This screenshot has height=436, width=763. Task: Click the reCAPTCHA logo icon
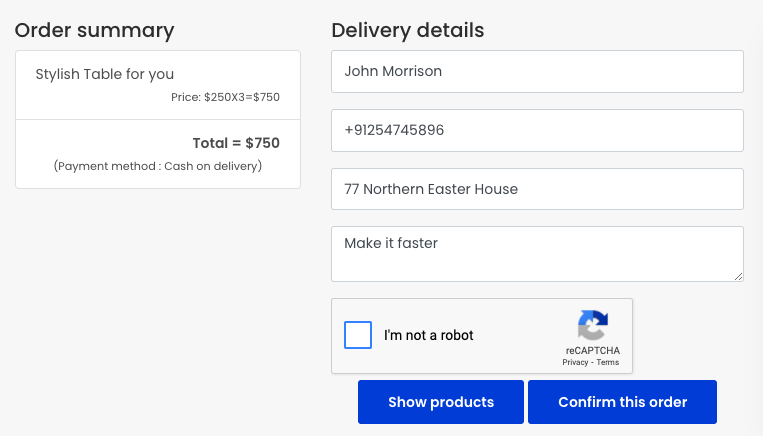593,325
